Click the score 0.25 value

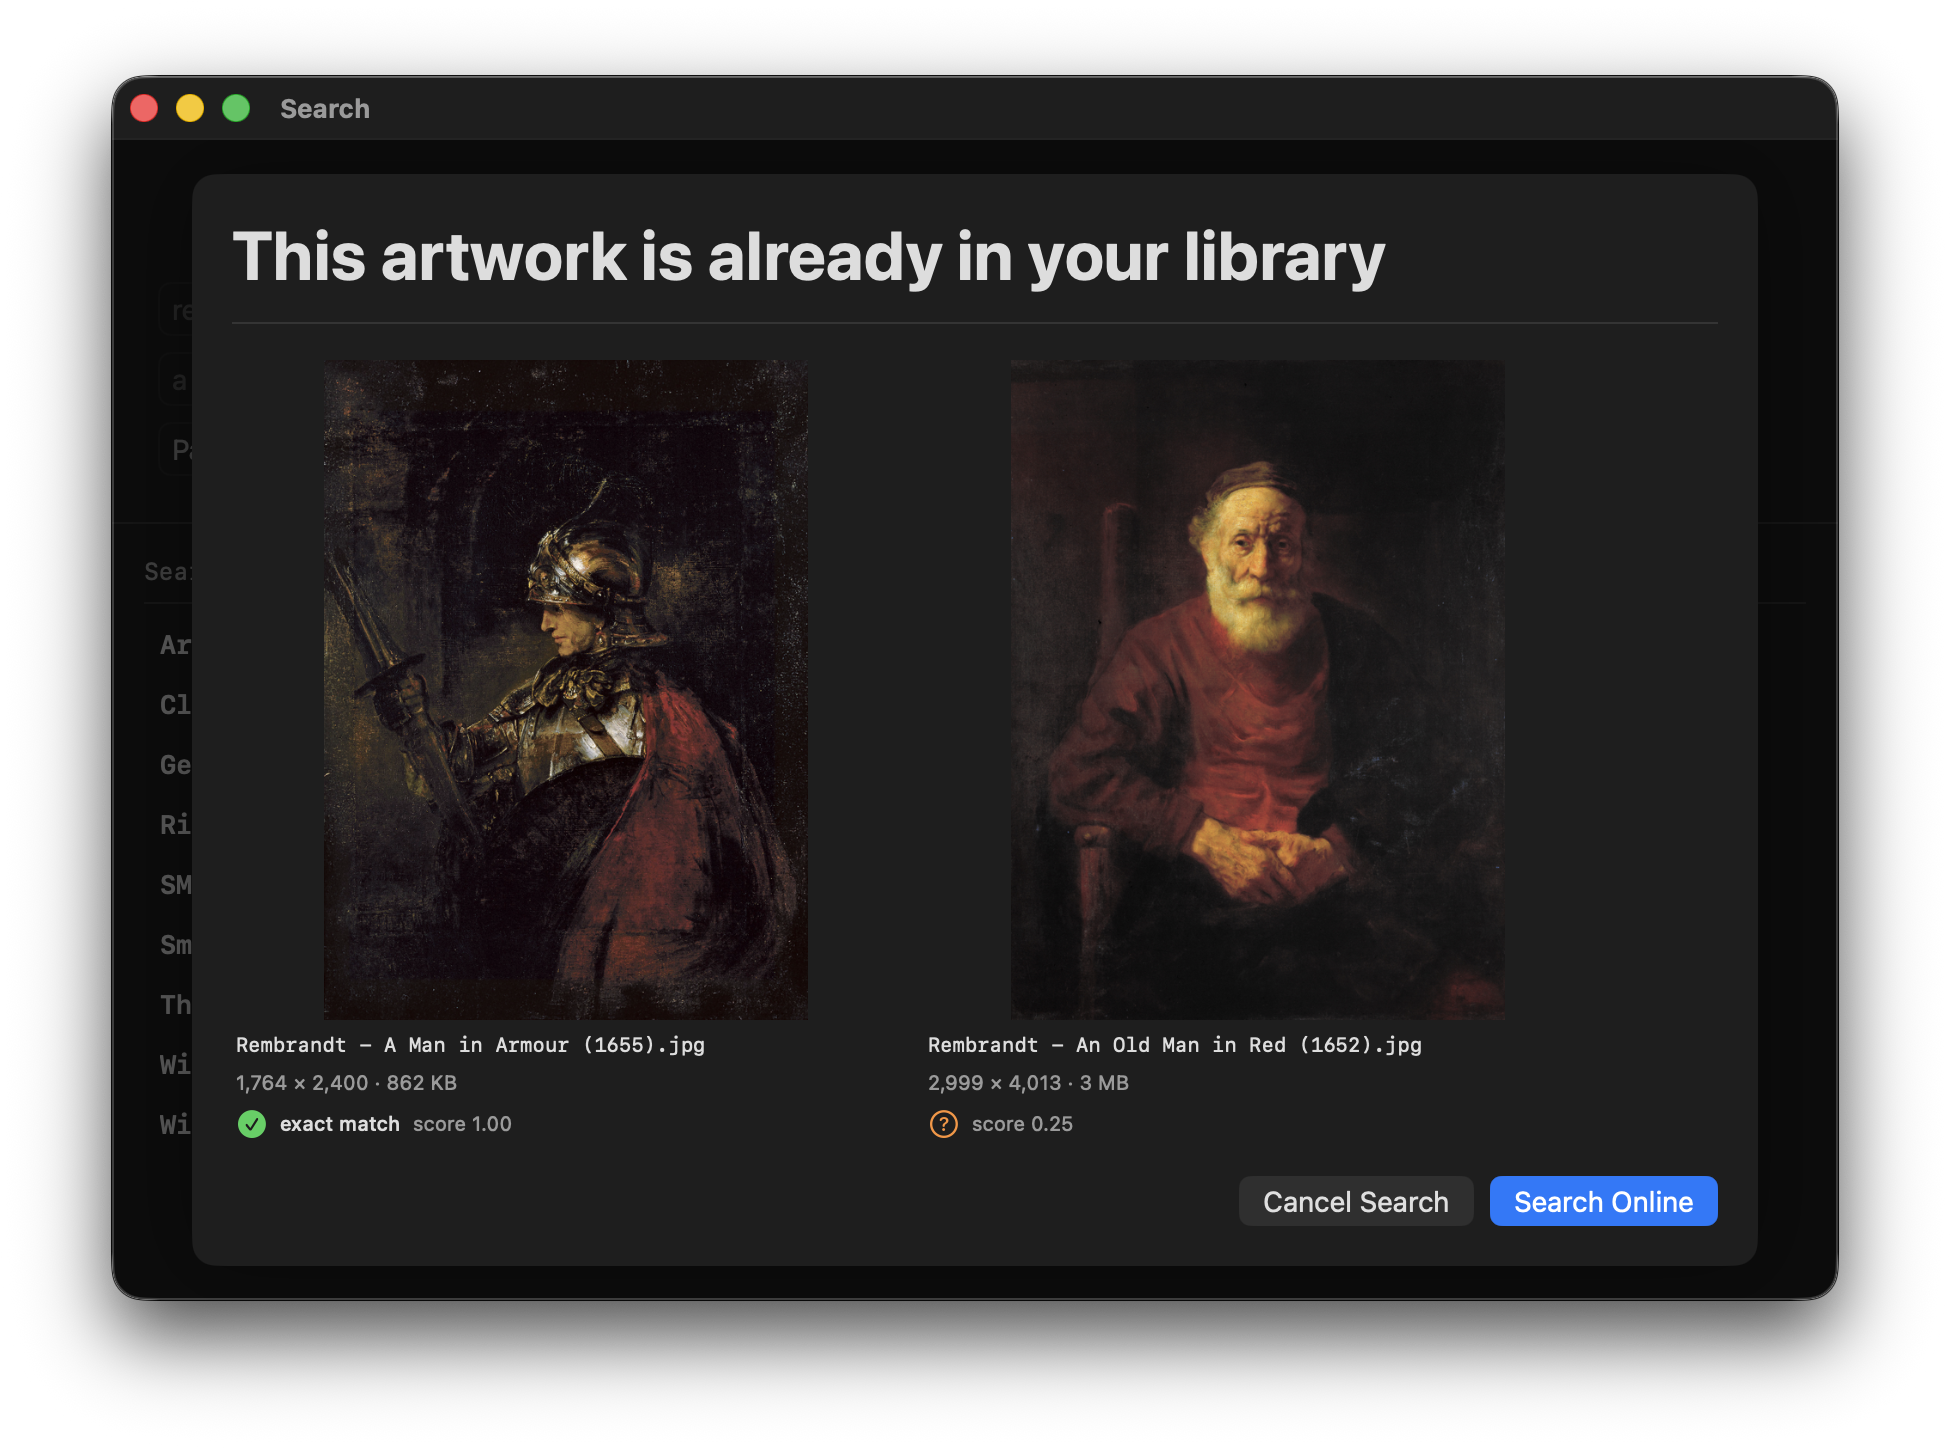coord(1022,1124)
